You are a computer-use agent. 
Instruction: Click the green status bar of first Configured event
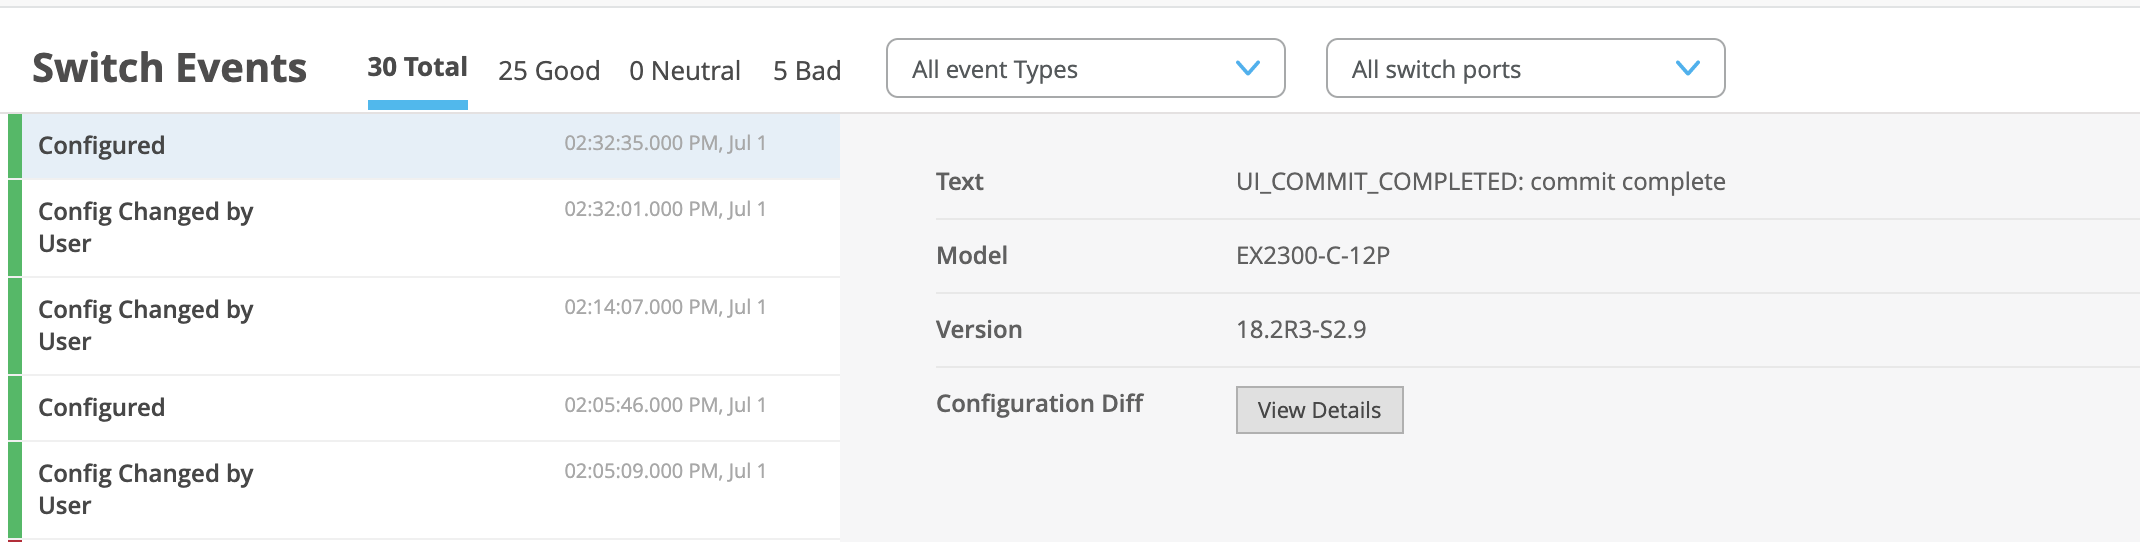15,146
